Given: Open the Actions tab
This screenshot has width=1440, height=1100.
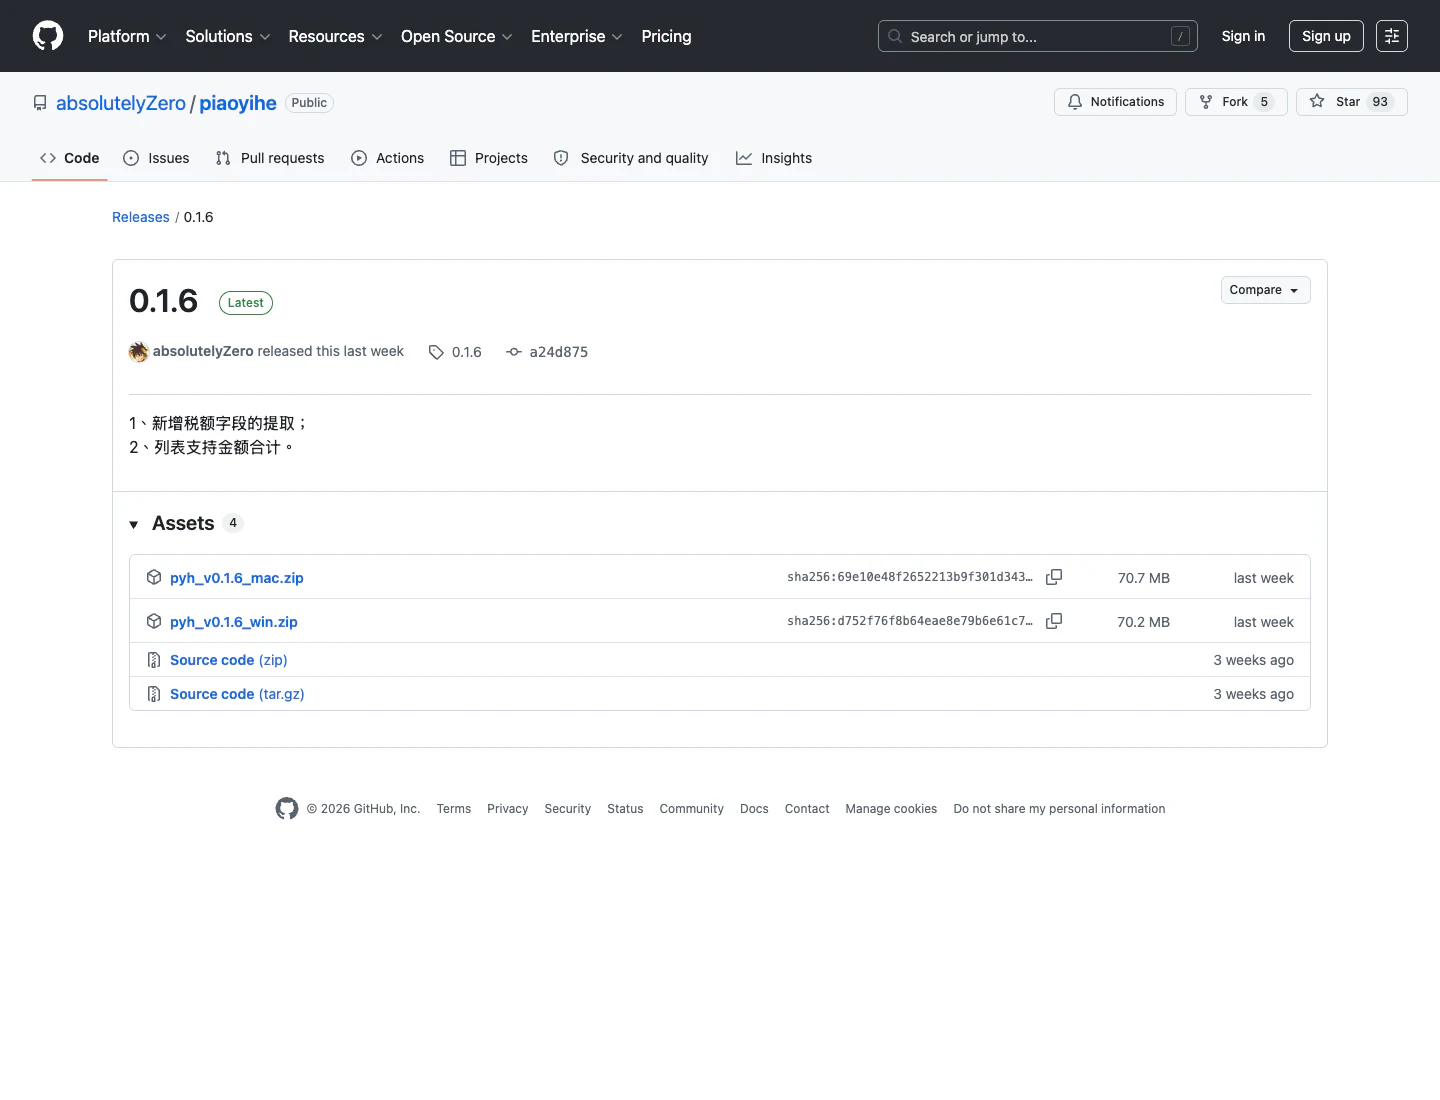Looking at the screenshot, I should pos(388,158).
